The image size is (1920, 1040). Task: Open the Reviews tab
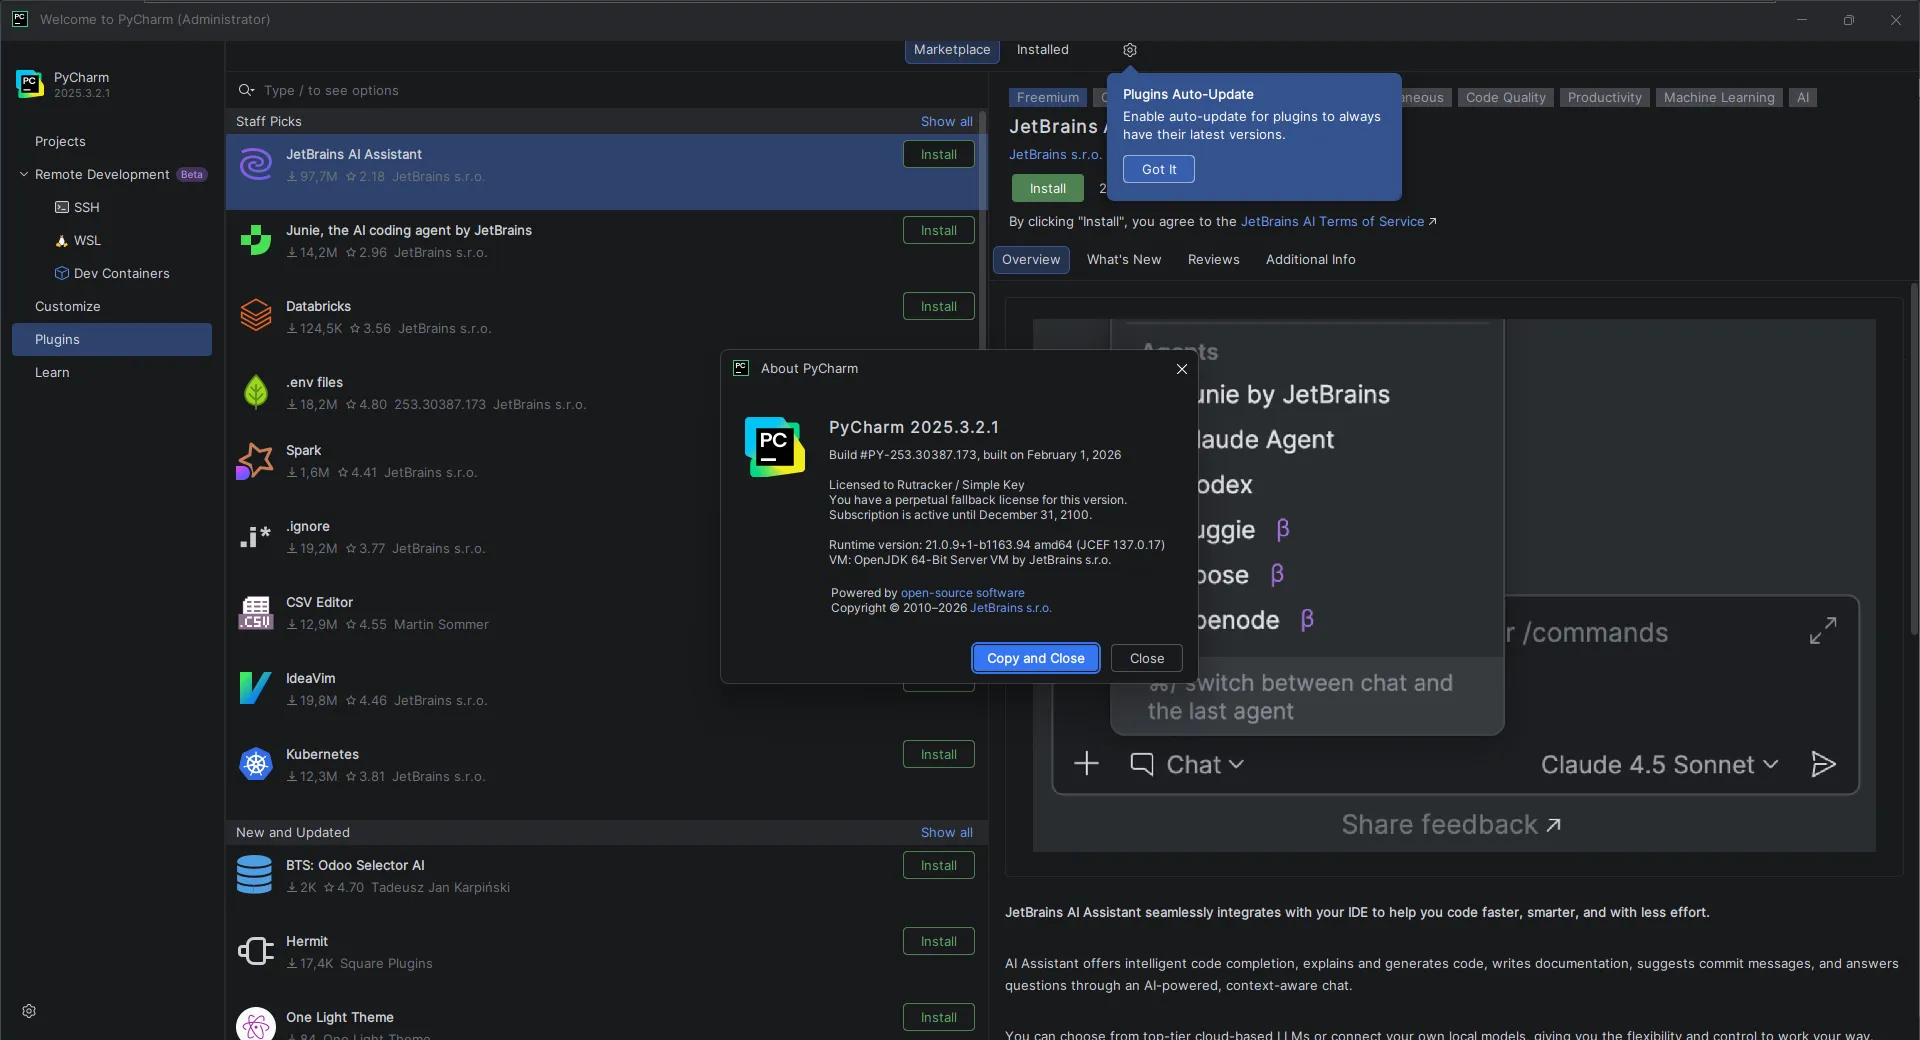[x=1213, y=260]
